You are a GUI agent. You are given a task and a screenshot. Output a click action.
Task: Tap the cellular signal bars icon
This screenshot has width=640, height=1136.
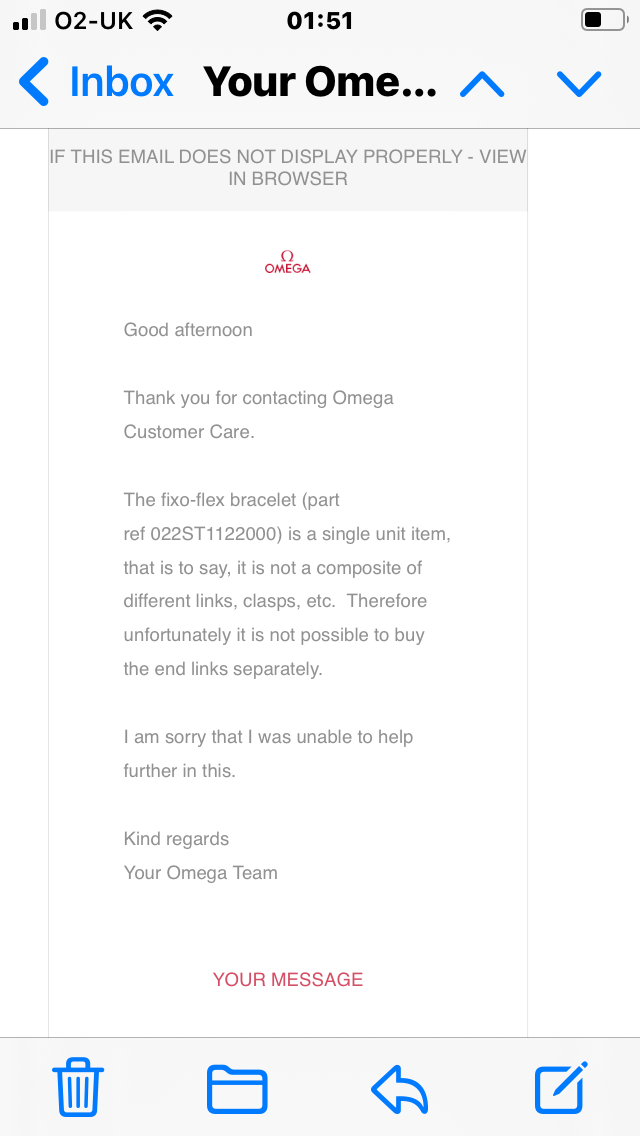(x=29, y=20)
